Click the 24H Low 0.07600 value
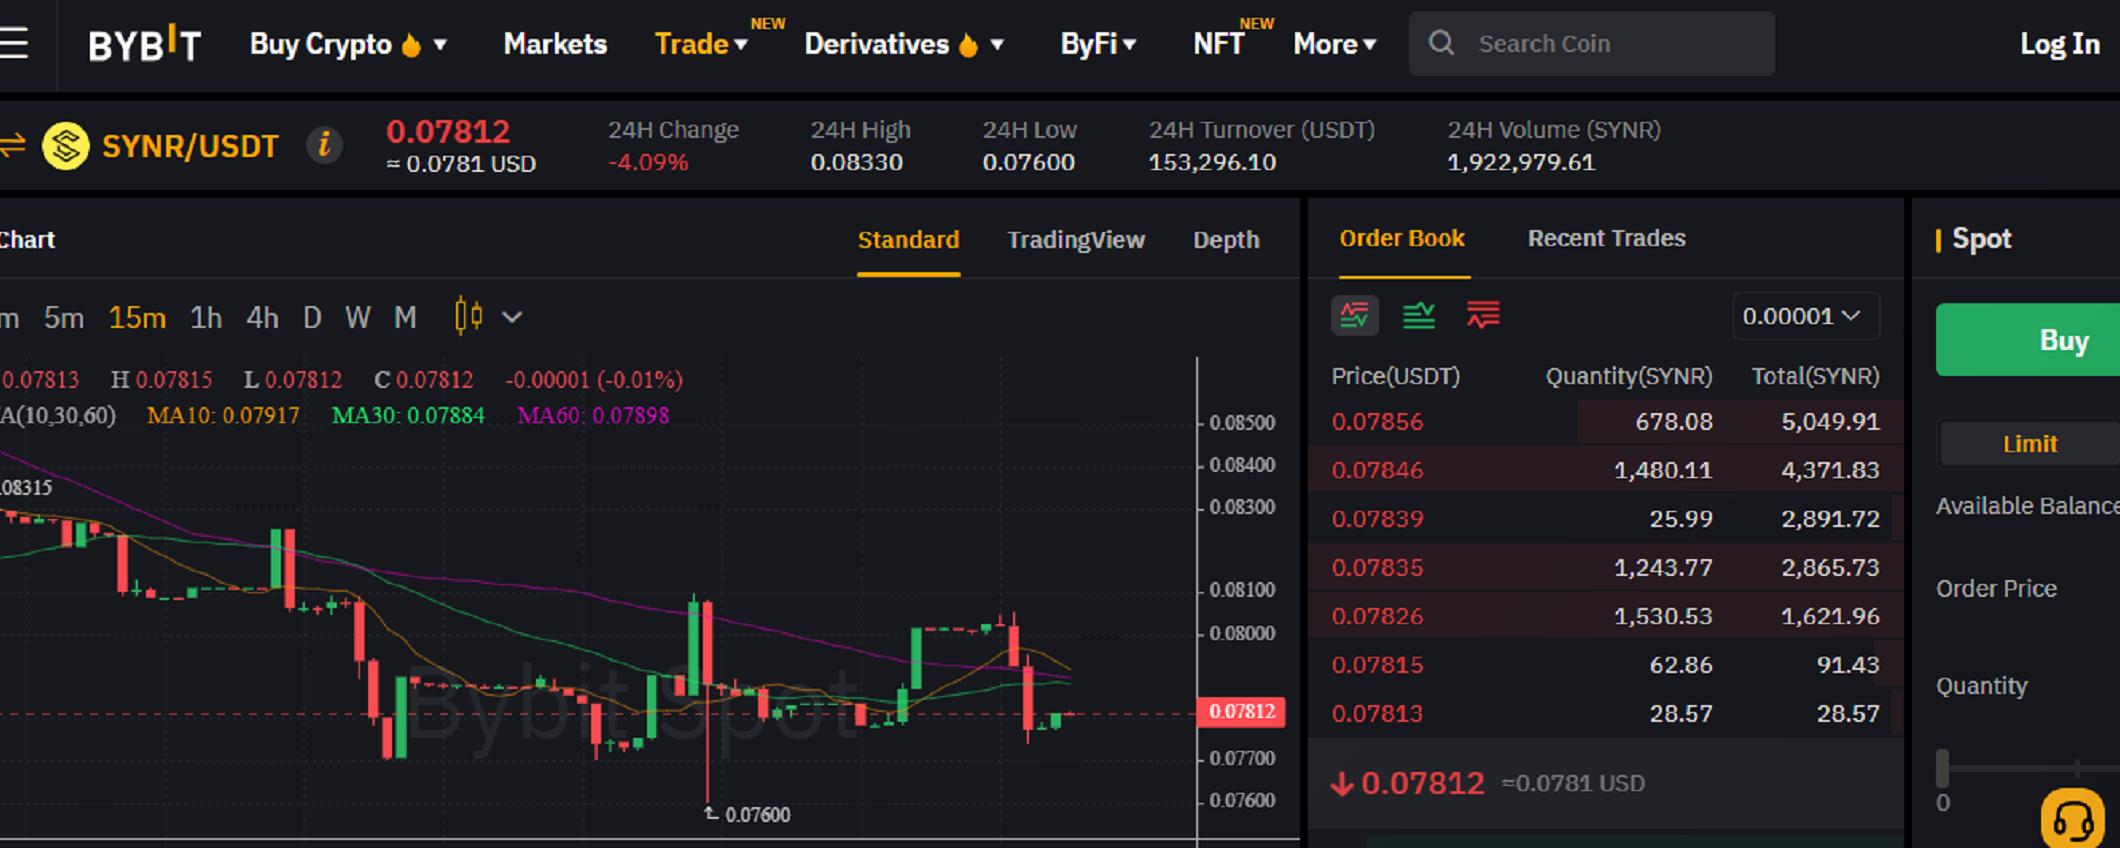 click(x=1028, y=162)
